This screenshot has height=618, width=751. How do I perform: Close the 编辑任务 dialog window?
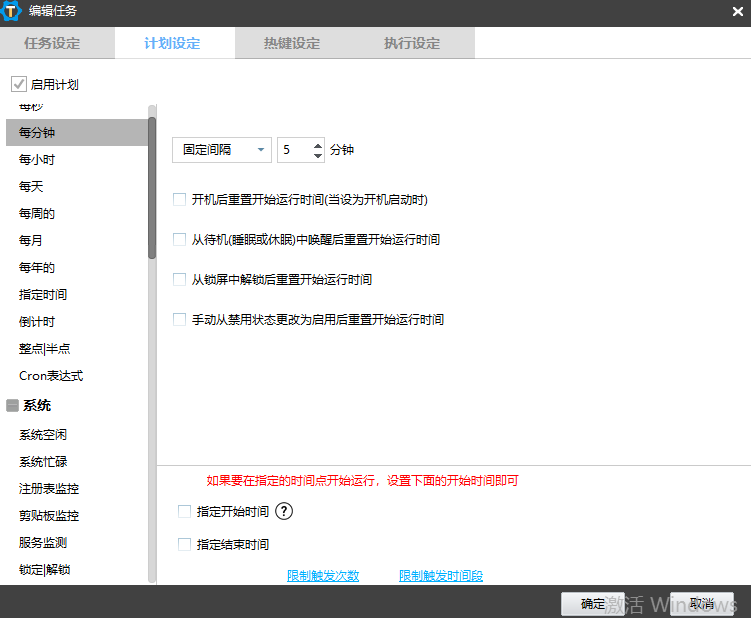(737, 11)
